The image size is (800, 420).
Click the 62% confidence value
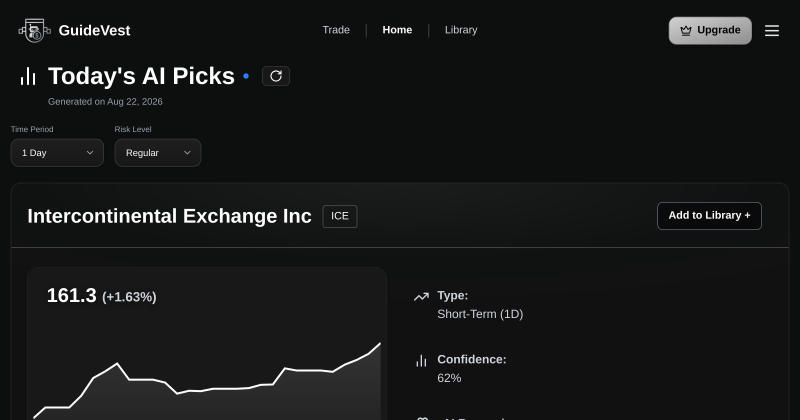click(x=449, y=378)
